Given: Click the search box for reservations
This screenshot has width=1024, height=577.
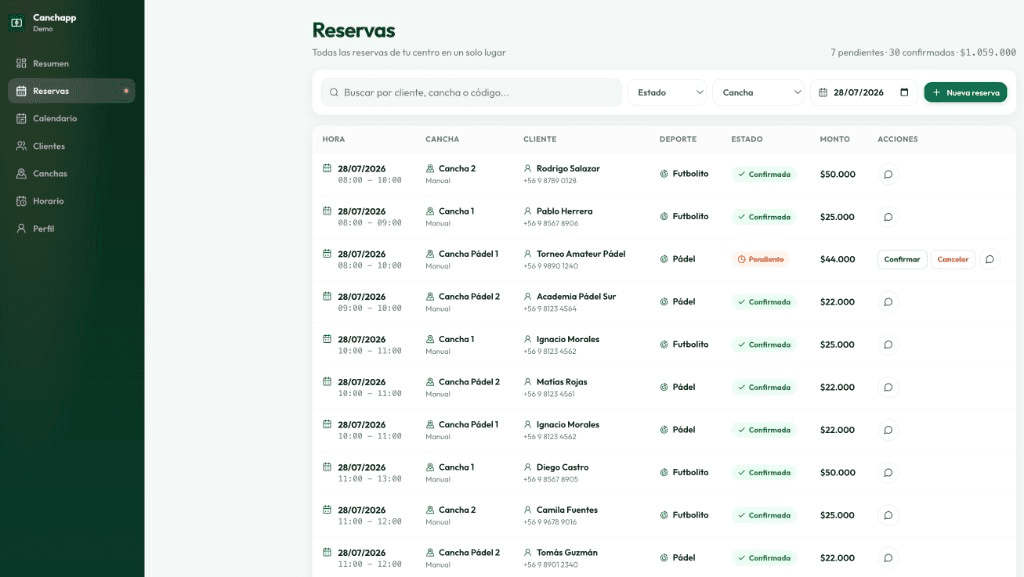Looking at the screenshot, I should [471, 93].
